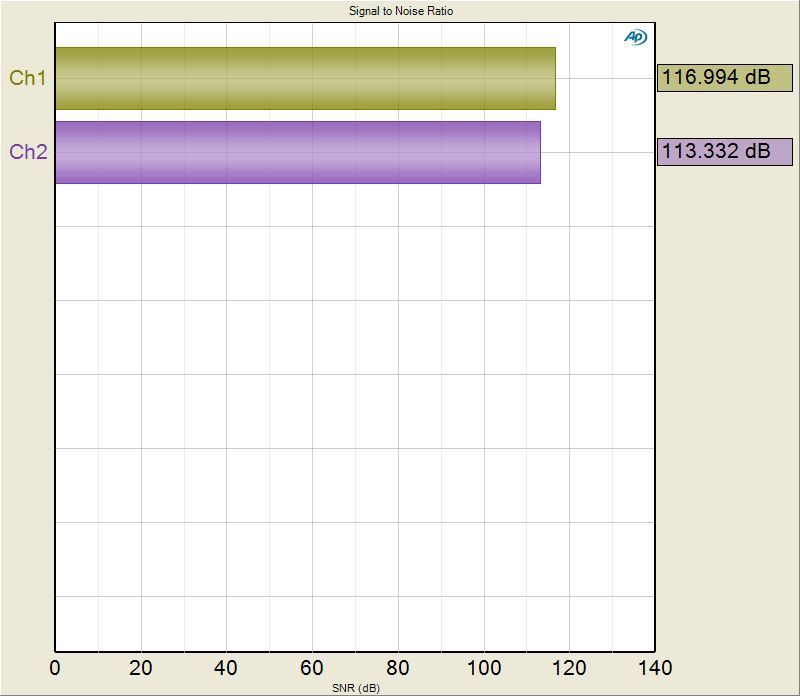Viewport: 800px width, 696px height.
Task: Click the 40 axis tick label
Action: (x=226, y=668)
